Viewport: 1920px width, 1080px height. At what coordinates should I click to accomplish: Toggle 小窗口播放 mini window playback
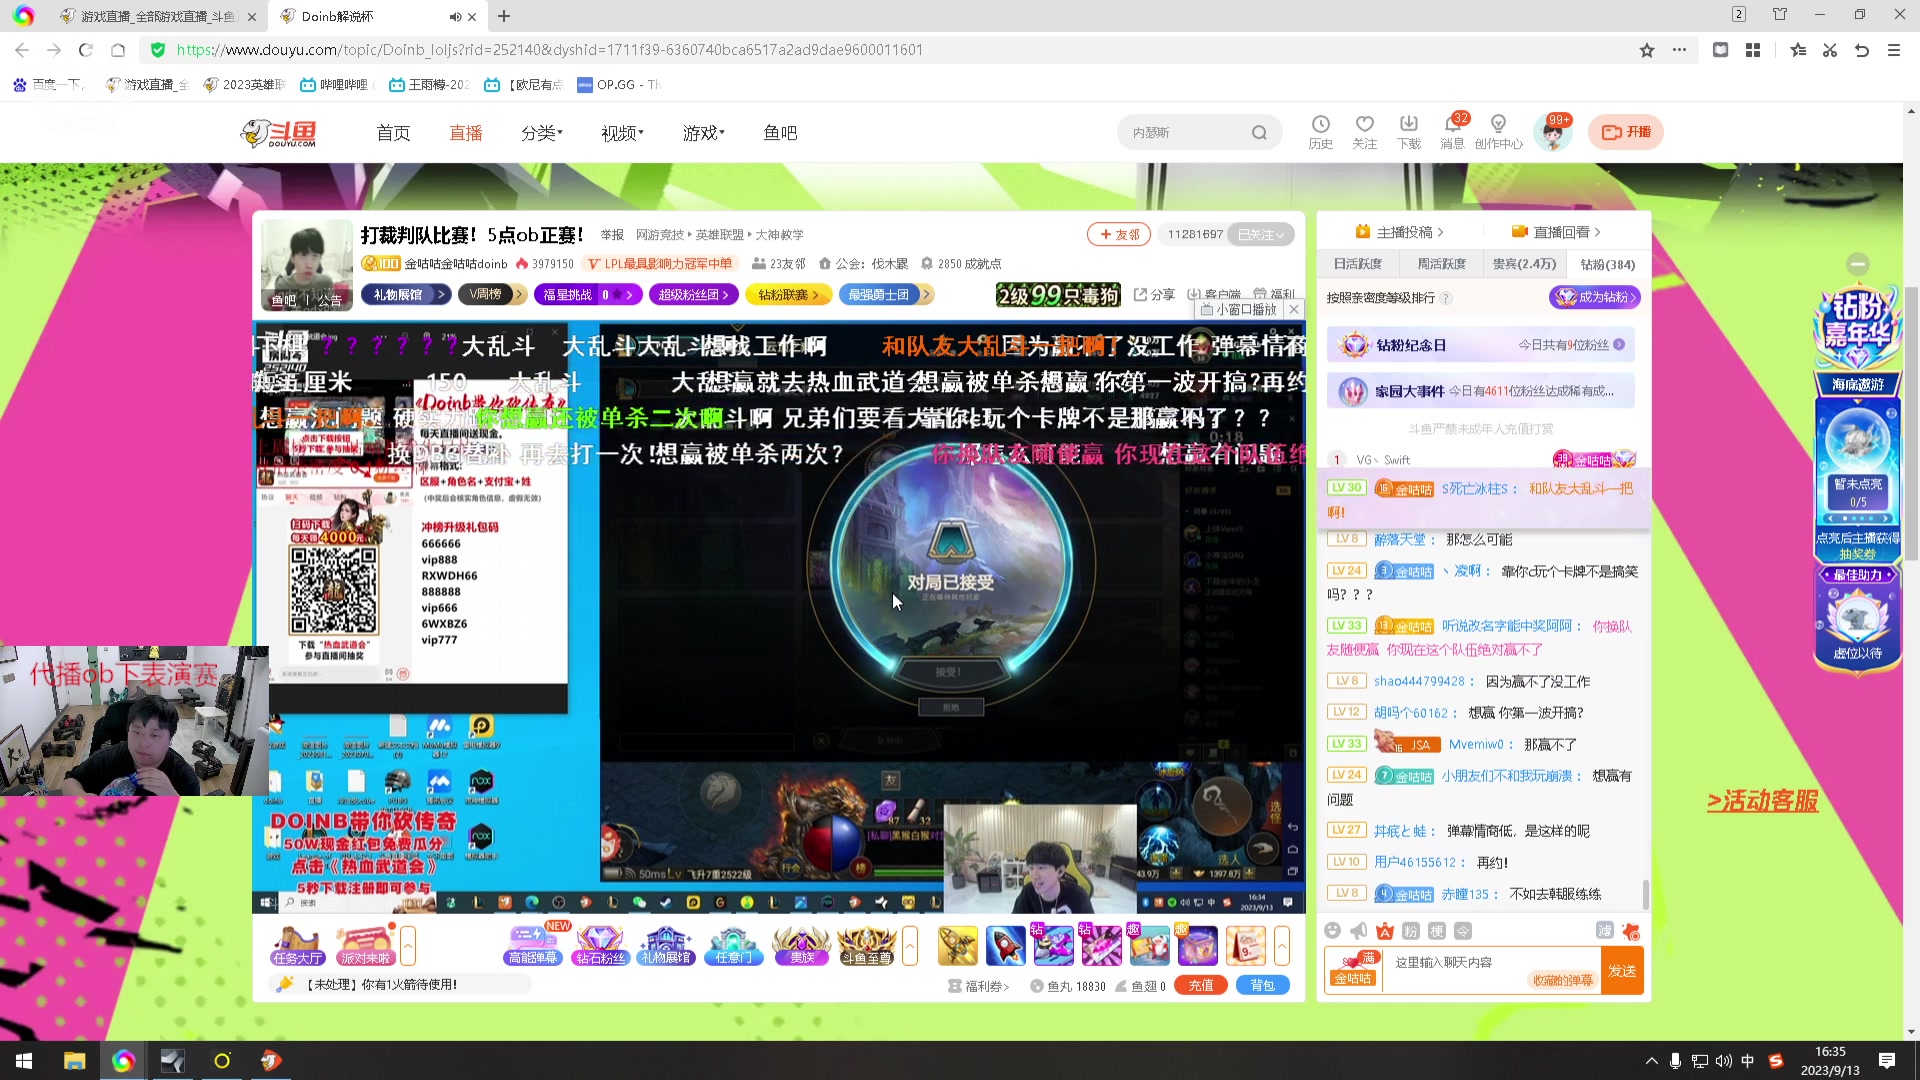(1238, 310)
